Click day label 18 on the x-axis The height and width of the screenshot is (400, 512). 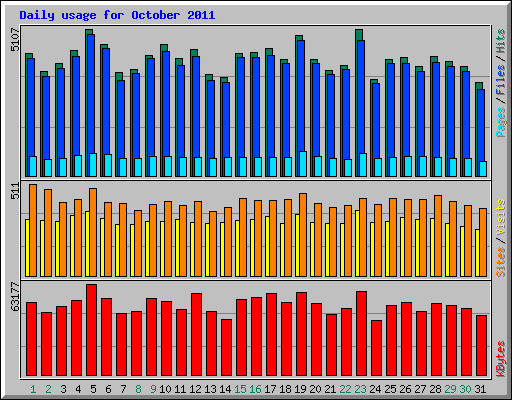click(x=285, y=389)
